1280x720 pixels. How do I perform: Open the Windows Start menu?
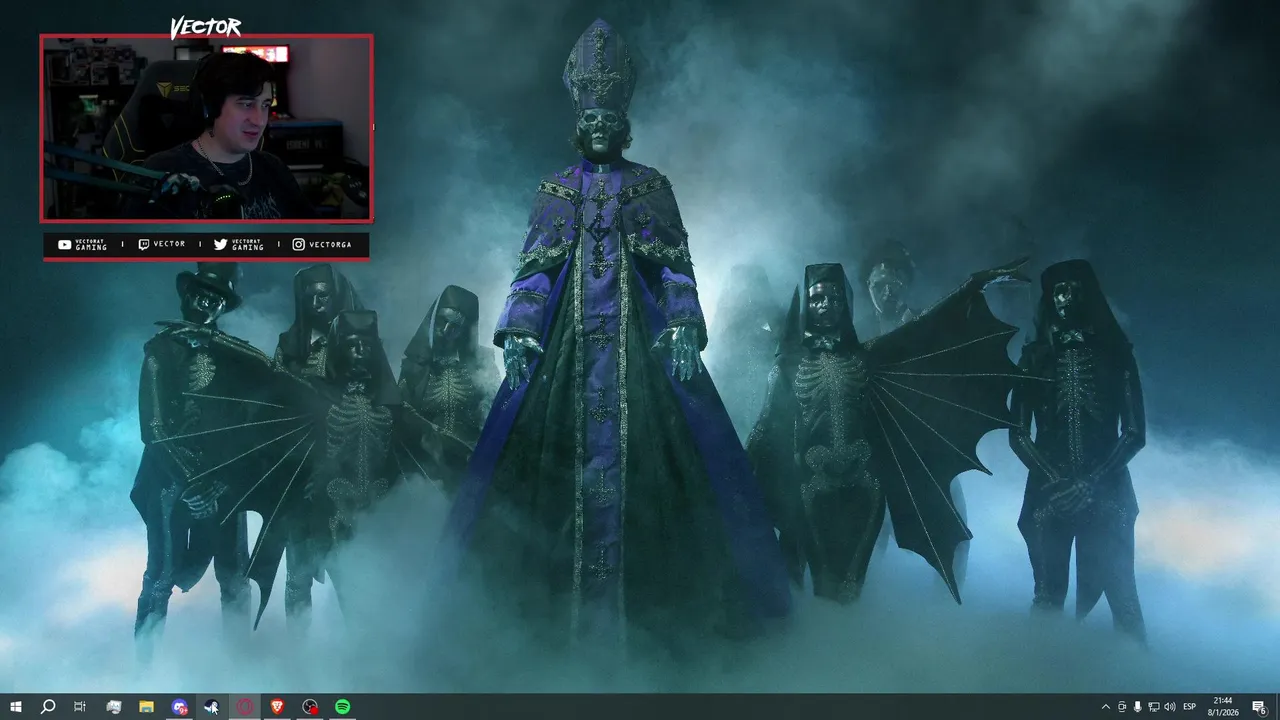pyautogui.click(x=16, y=707)
